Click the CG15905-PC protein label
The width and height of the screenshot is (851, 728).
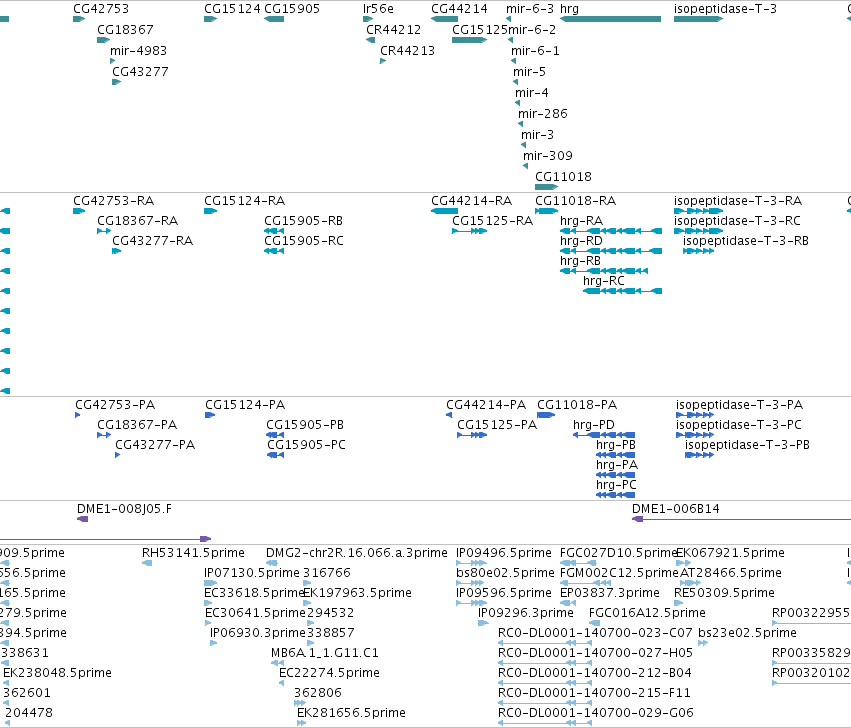(x=306, y=445)
